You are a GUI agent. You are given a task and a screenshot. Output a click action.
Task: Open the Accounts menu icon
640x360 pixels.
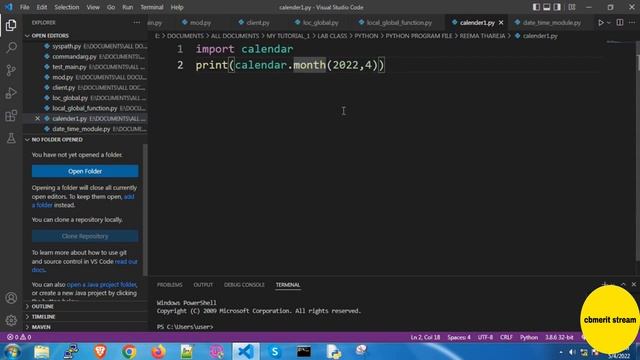coord(11,298)
